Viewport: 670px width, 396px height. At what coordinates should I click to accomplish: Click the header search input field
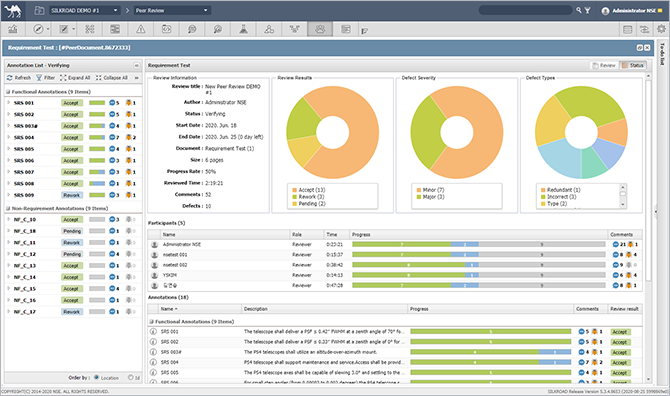[x=526, y=10]
